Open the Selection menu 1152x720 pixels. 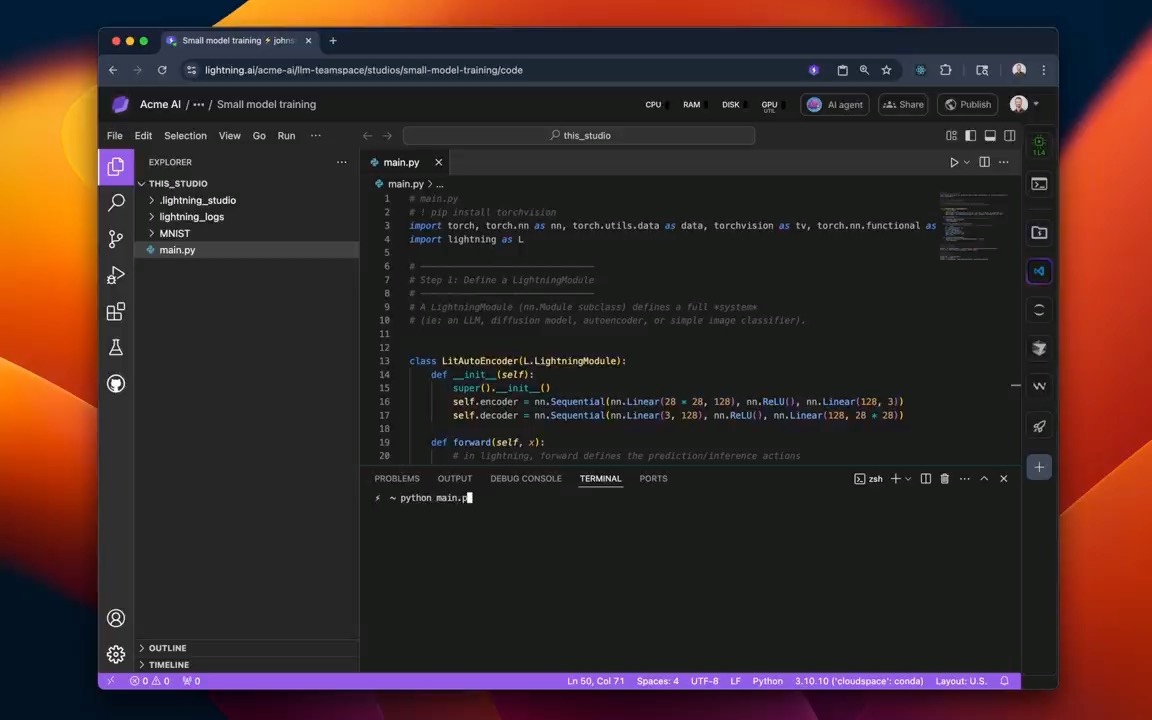click(x=185, y=136)
